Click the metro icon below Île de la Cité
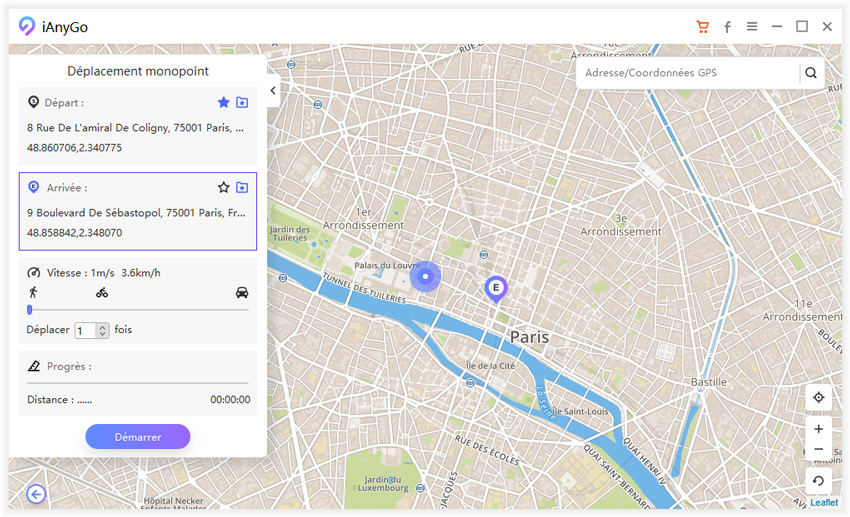Screen dimensions: 850x517 click(470, 383)
